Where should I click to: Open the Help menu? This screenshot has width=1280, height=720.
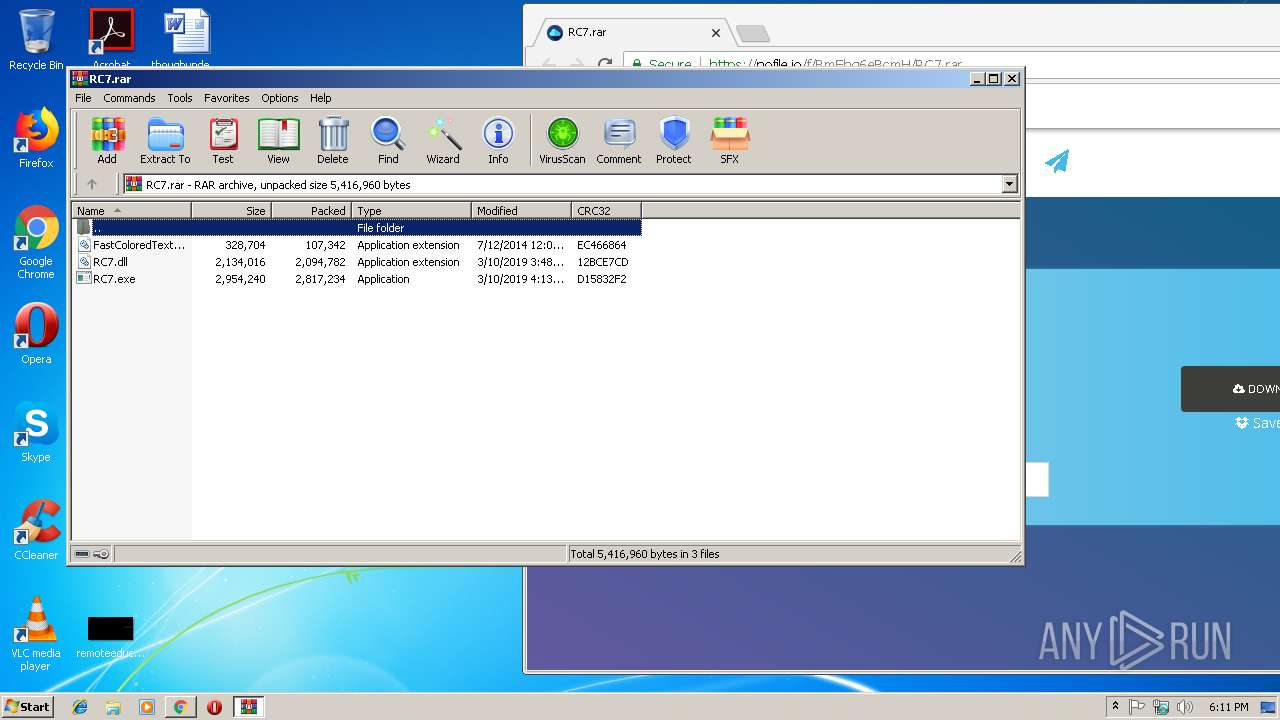[x=320, y=98]
